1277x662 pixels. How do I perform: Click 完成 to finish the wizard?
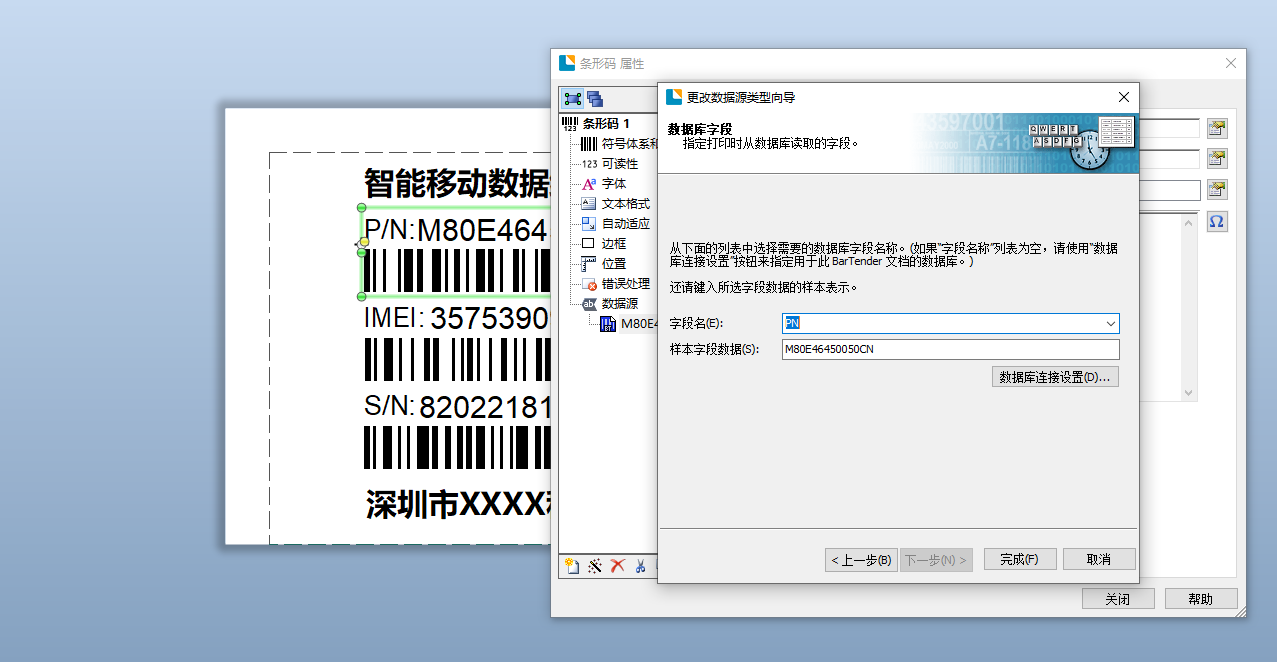click(x=1019, y=560)
